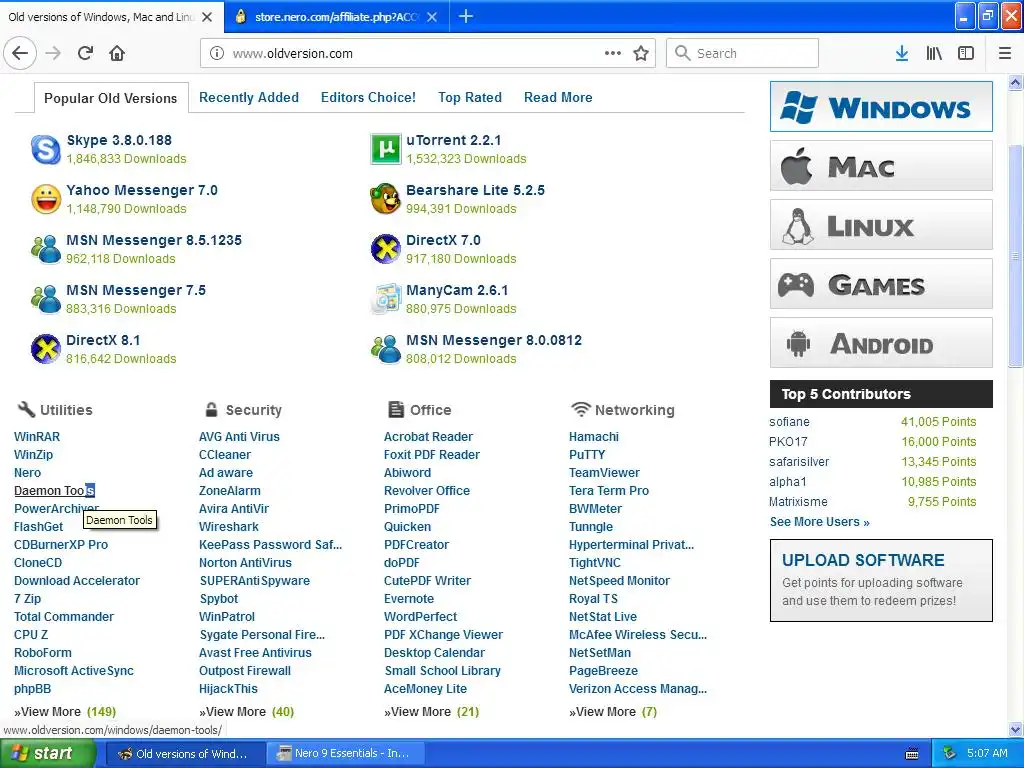Open page actions three-dot menu
The height and width of the screenshot is (768, 1024).
(x=613, y=53)
